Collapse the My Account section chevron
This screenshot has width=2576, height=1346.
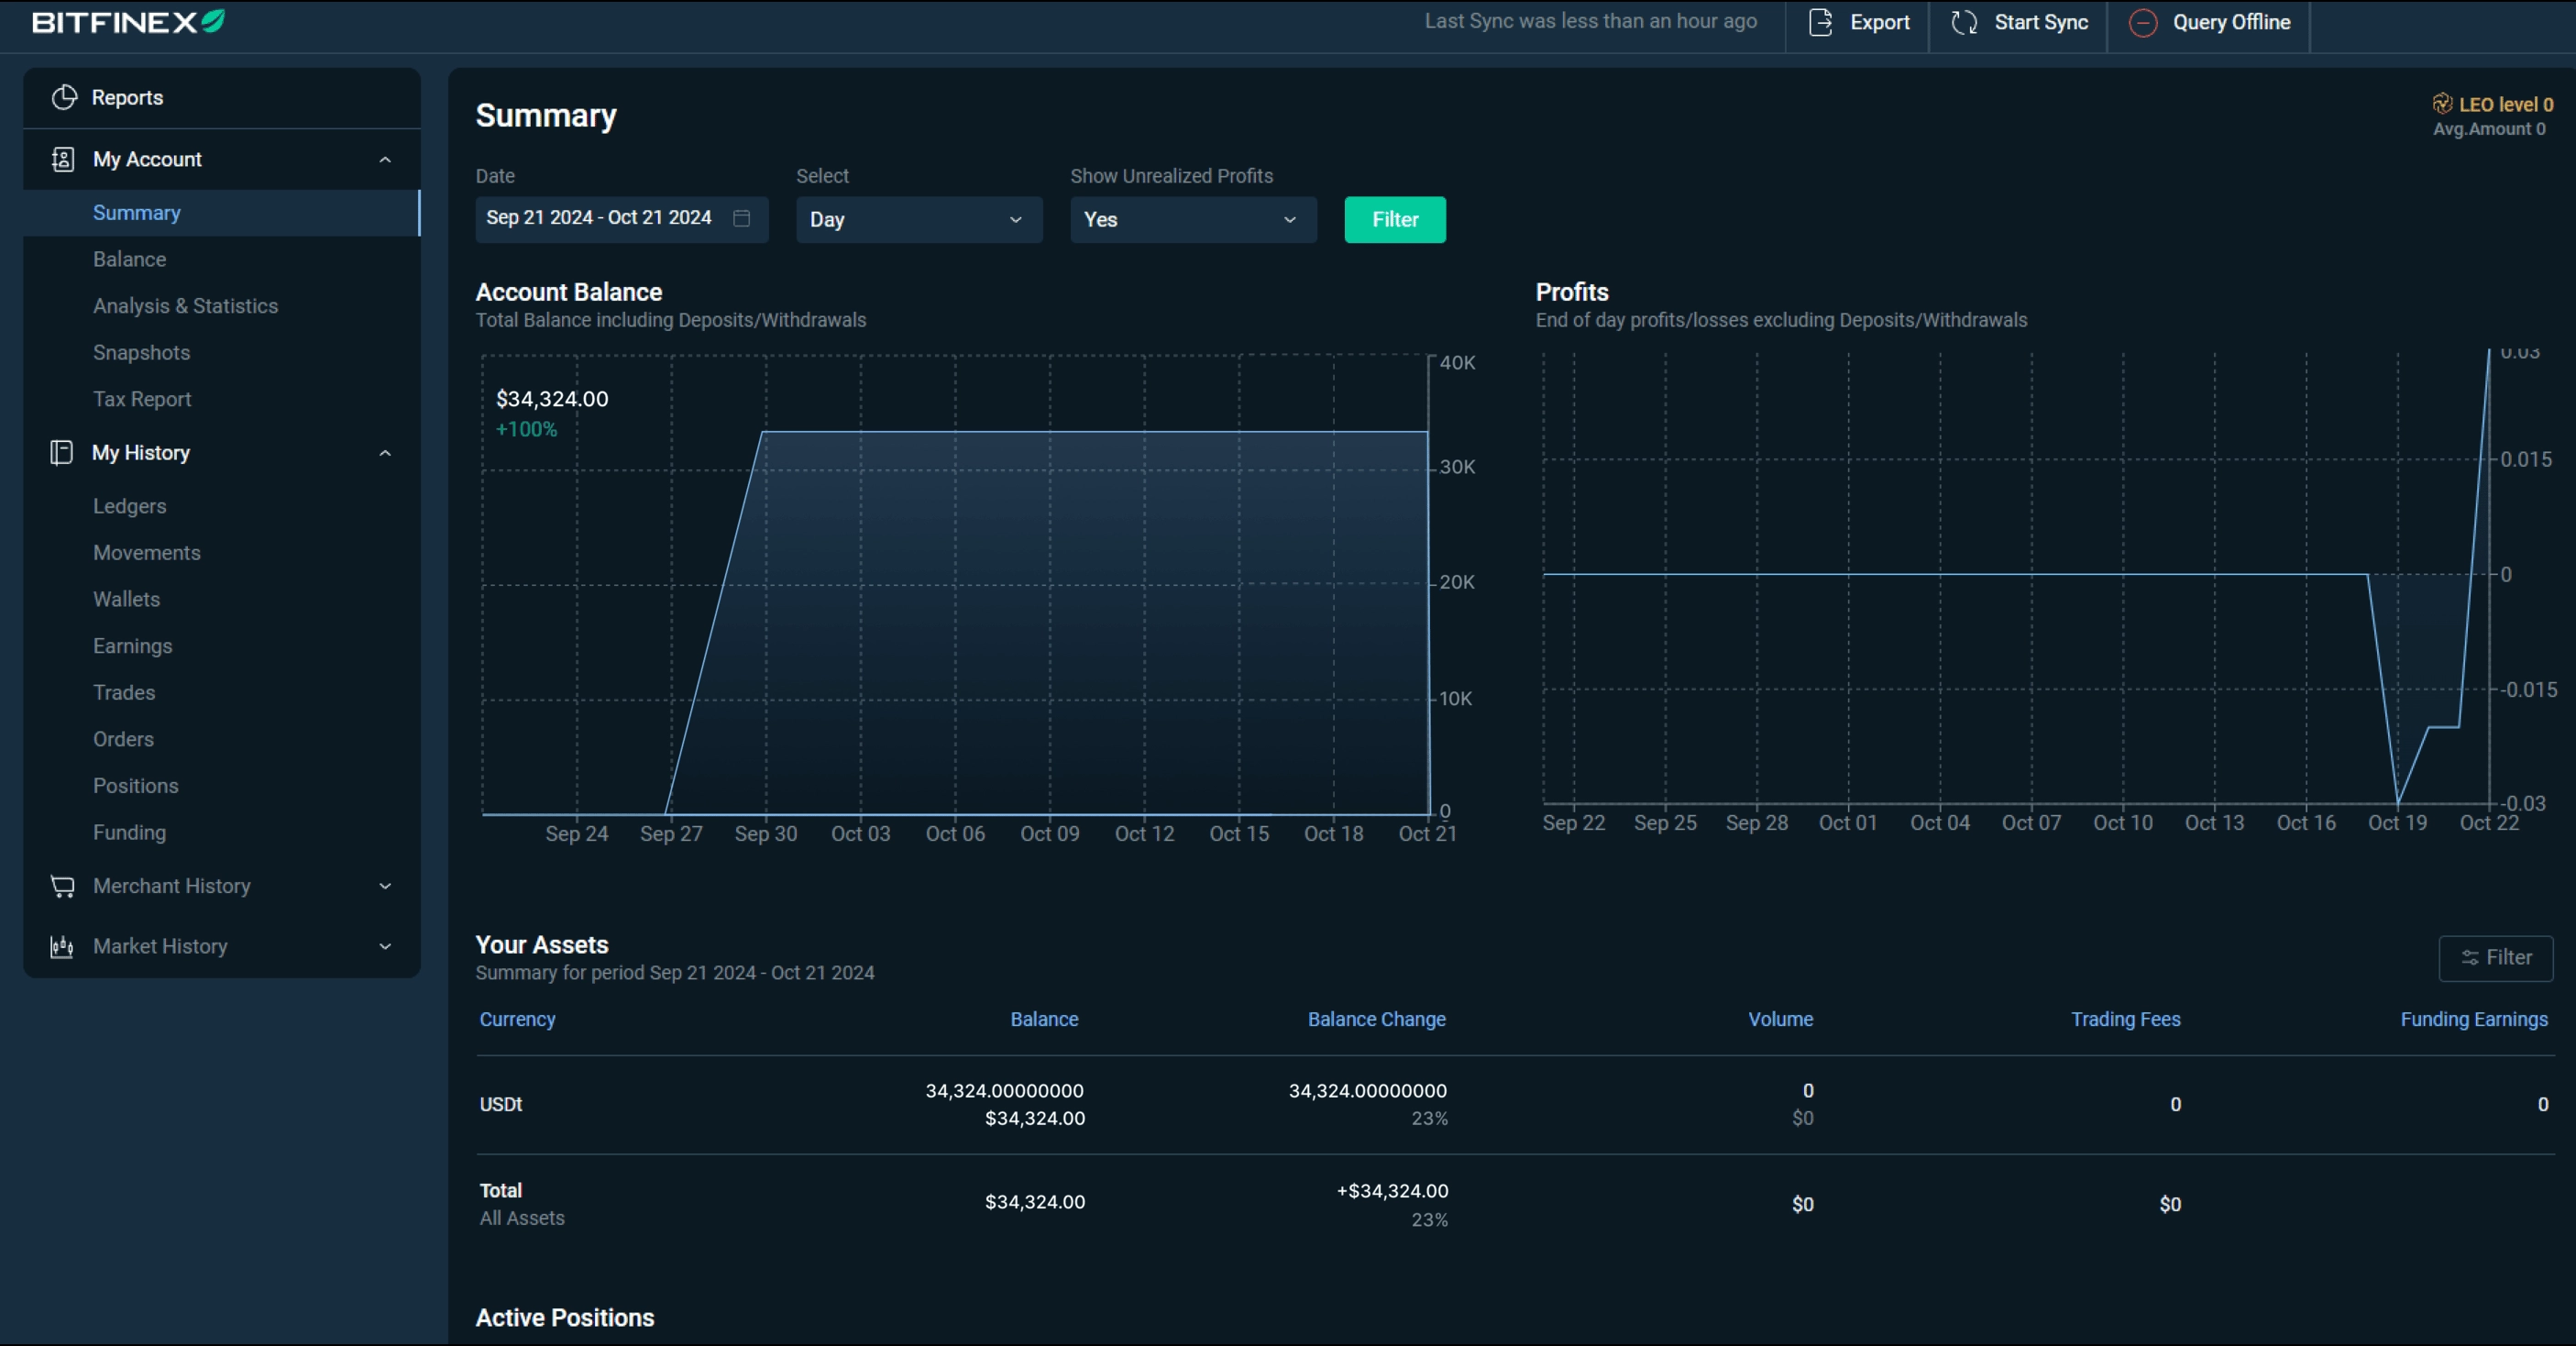click(385, 160)
